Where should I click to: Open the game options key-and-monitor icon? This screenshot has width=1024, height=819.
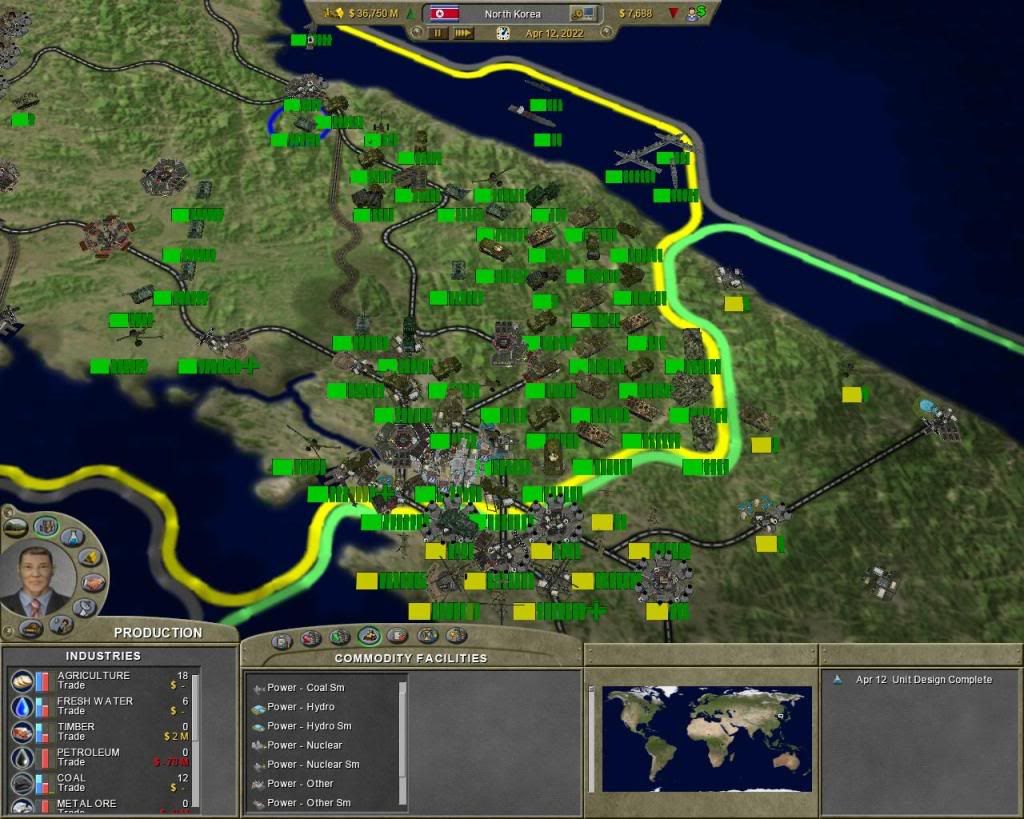[x=583, y=13]
